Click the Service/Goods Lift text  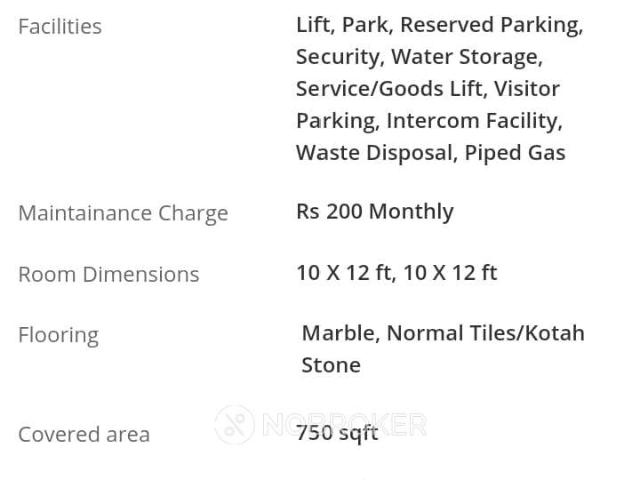392,89
